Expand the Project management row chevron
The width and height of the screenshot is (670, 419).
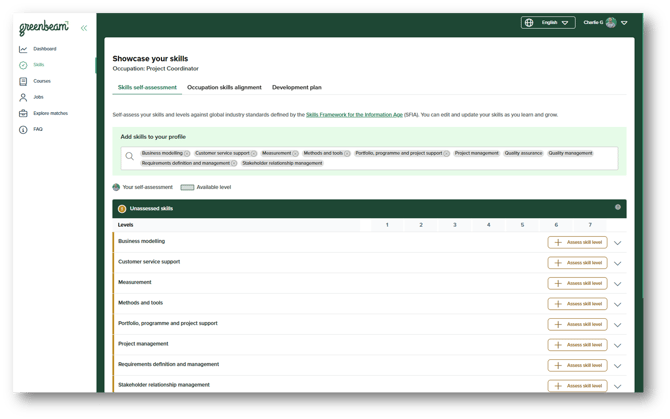point(618,345)
